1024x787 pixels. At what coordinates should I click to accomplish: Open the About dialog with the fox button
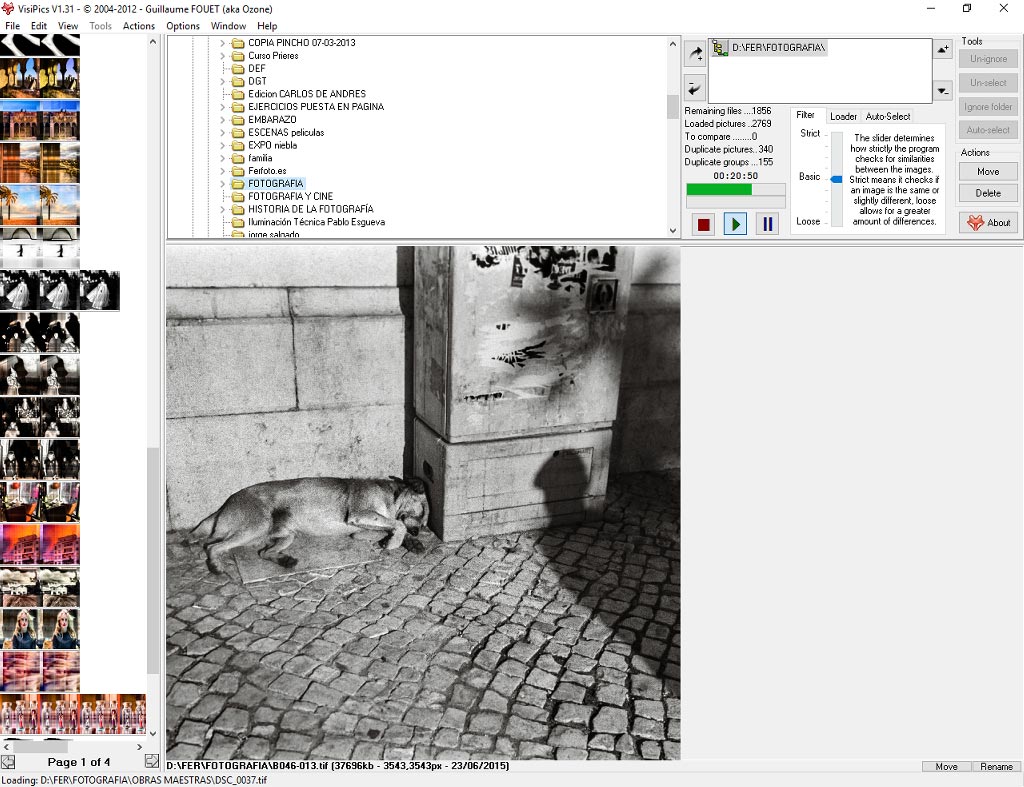[988, 223]
